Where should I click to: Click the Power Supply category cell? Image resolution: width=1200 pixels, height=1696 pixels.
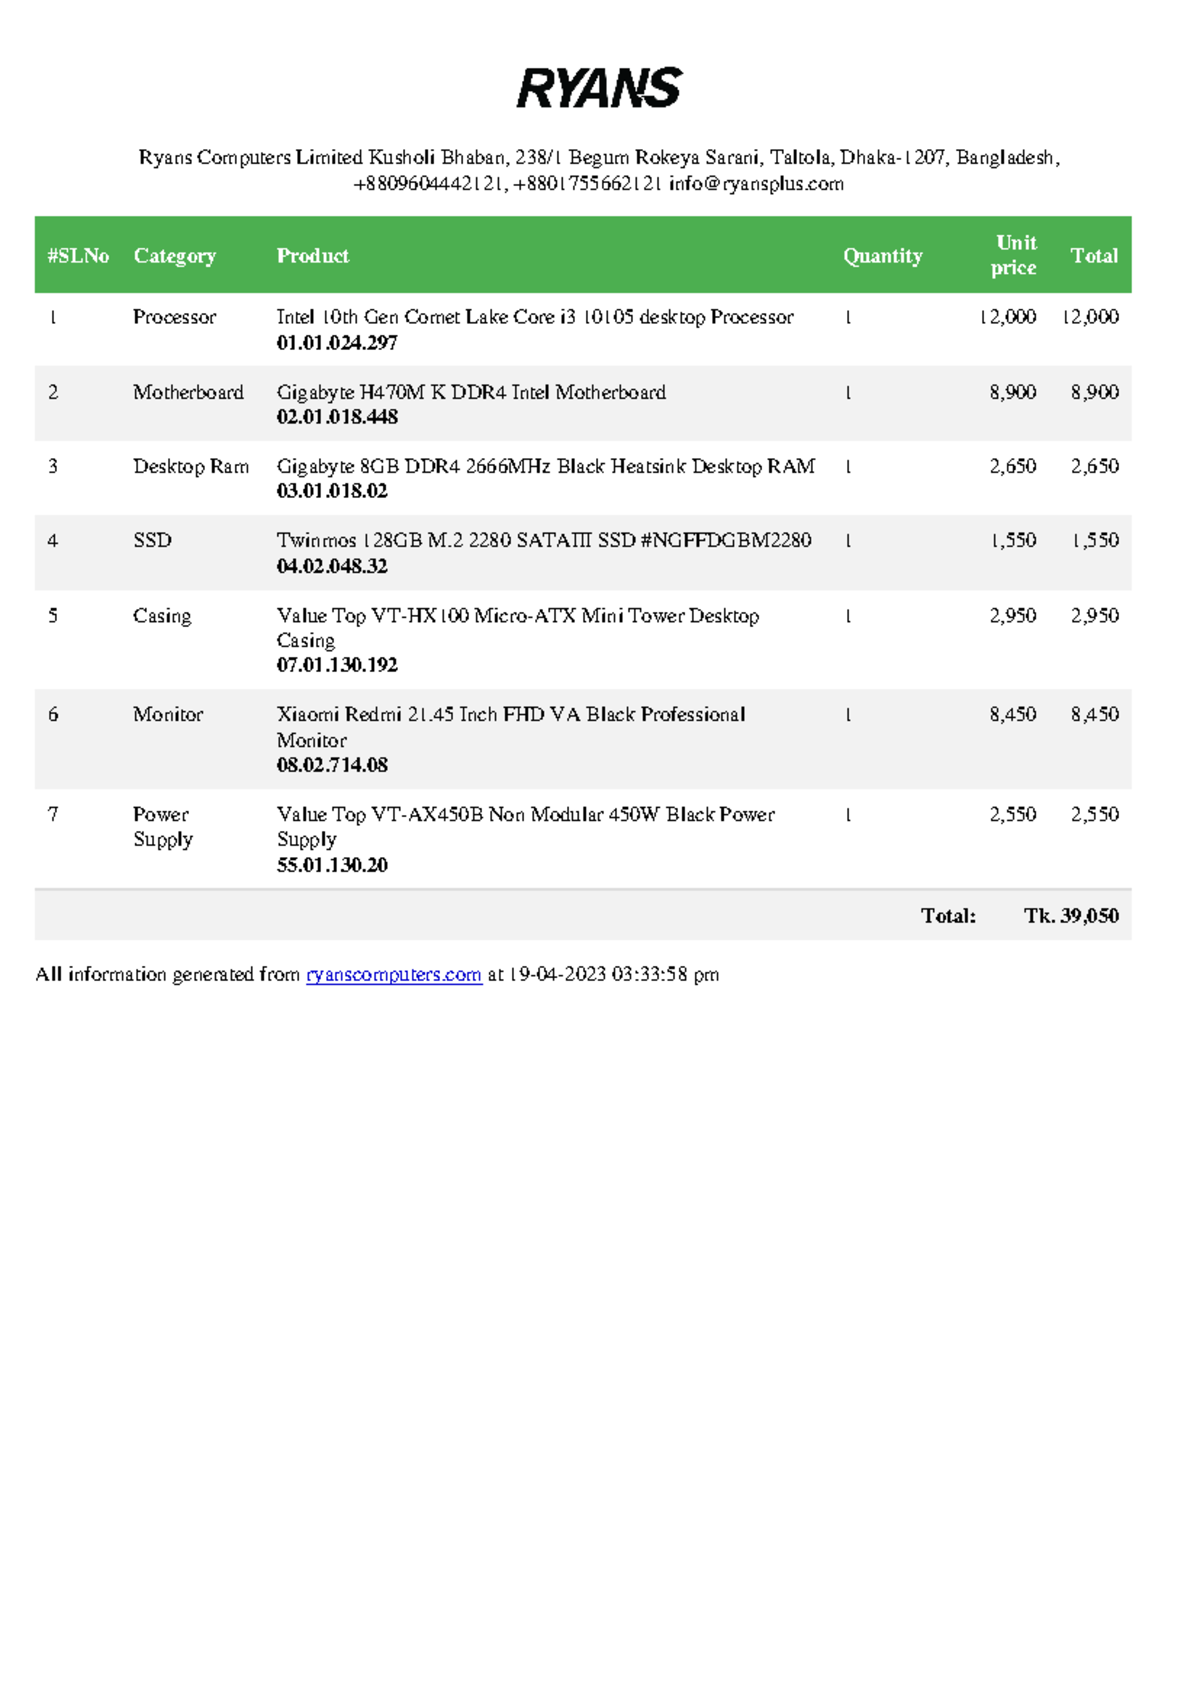click(162, 826)
